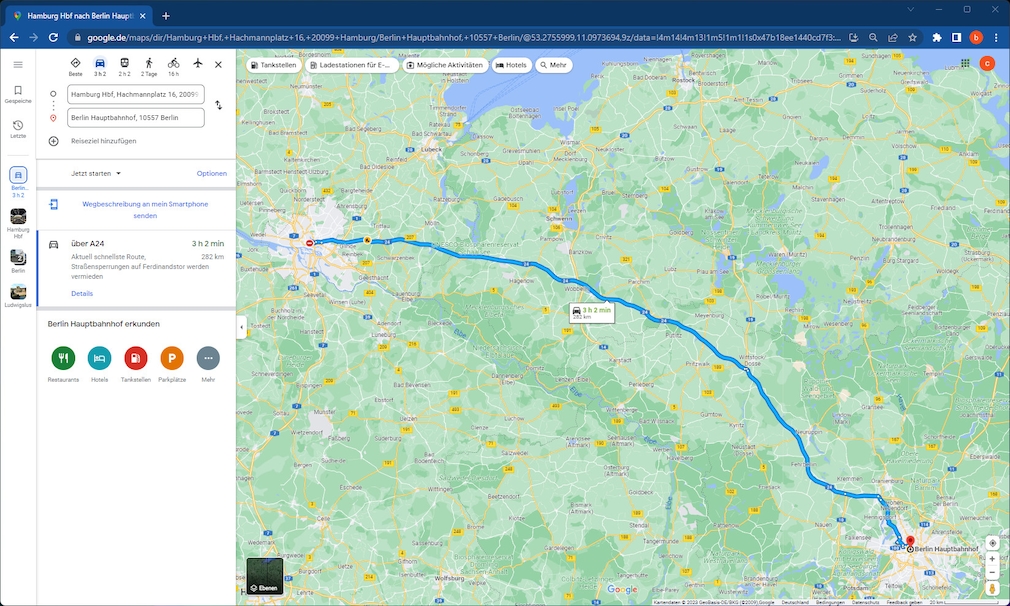Click the route 'Details' link
This screenshot has width=1010, height=606.
click(82, 293)
